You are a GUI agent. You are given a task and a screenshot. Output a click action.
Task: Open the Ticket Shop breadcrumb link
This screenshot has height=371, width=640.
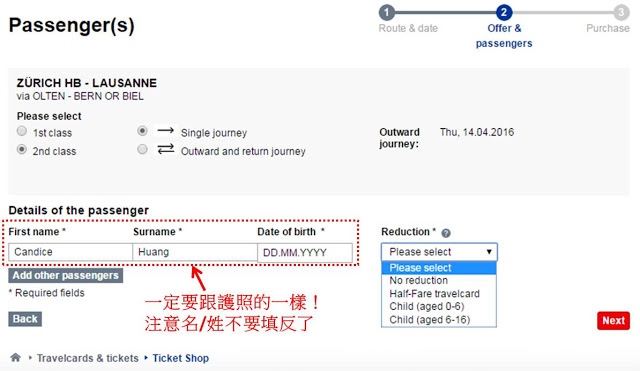(180, 358)
